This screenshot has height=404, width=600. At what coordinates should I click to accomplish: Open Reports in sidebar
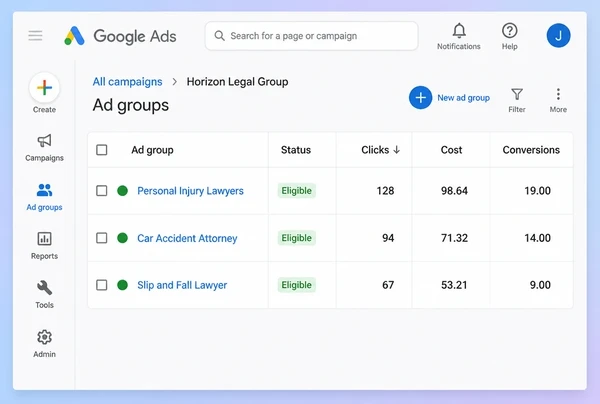point(44,246)
